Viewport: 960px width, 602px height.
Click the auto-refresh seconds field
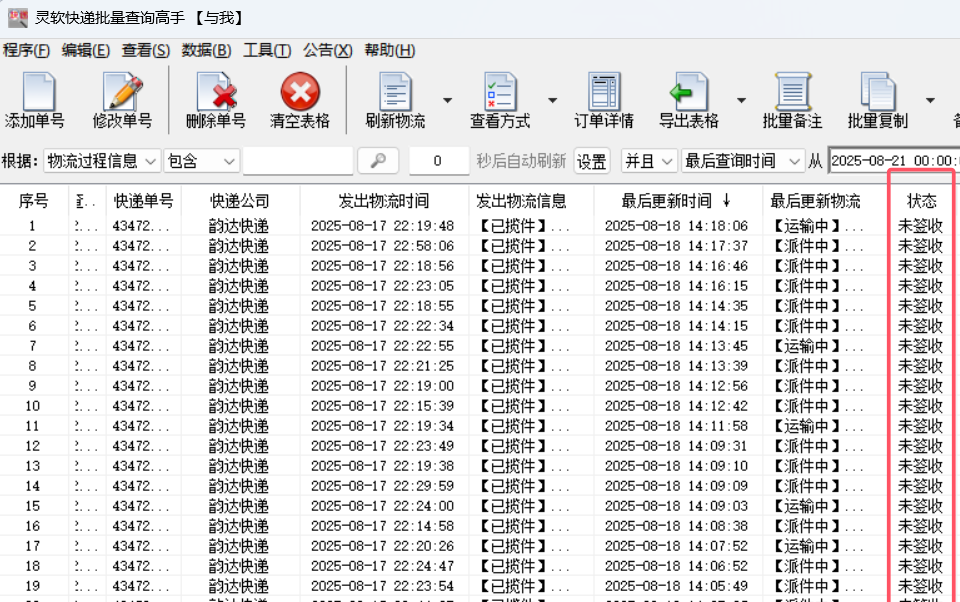tap(438, 161)
